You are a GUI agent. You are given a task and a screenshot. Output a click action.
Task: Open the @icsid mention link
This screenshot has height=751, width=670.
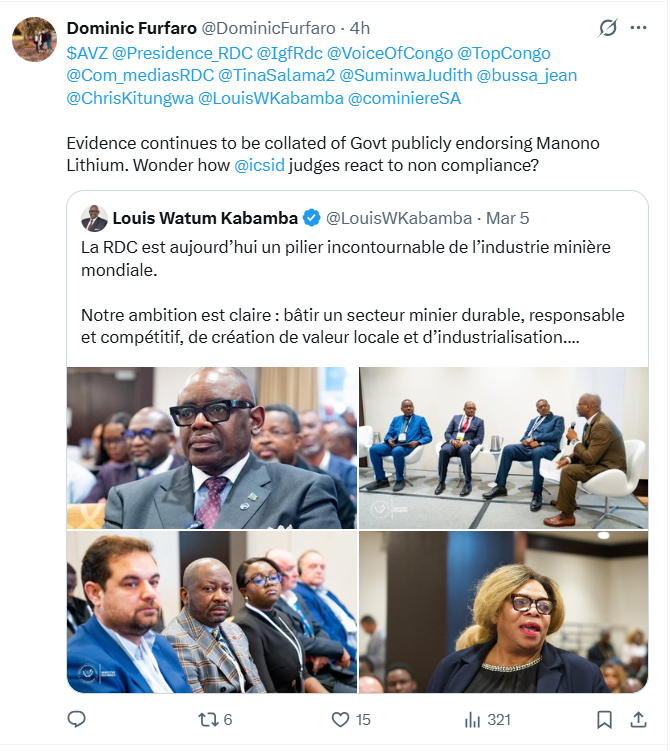coord(259,165)
